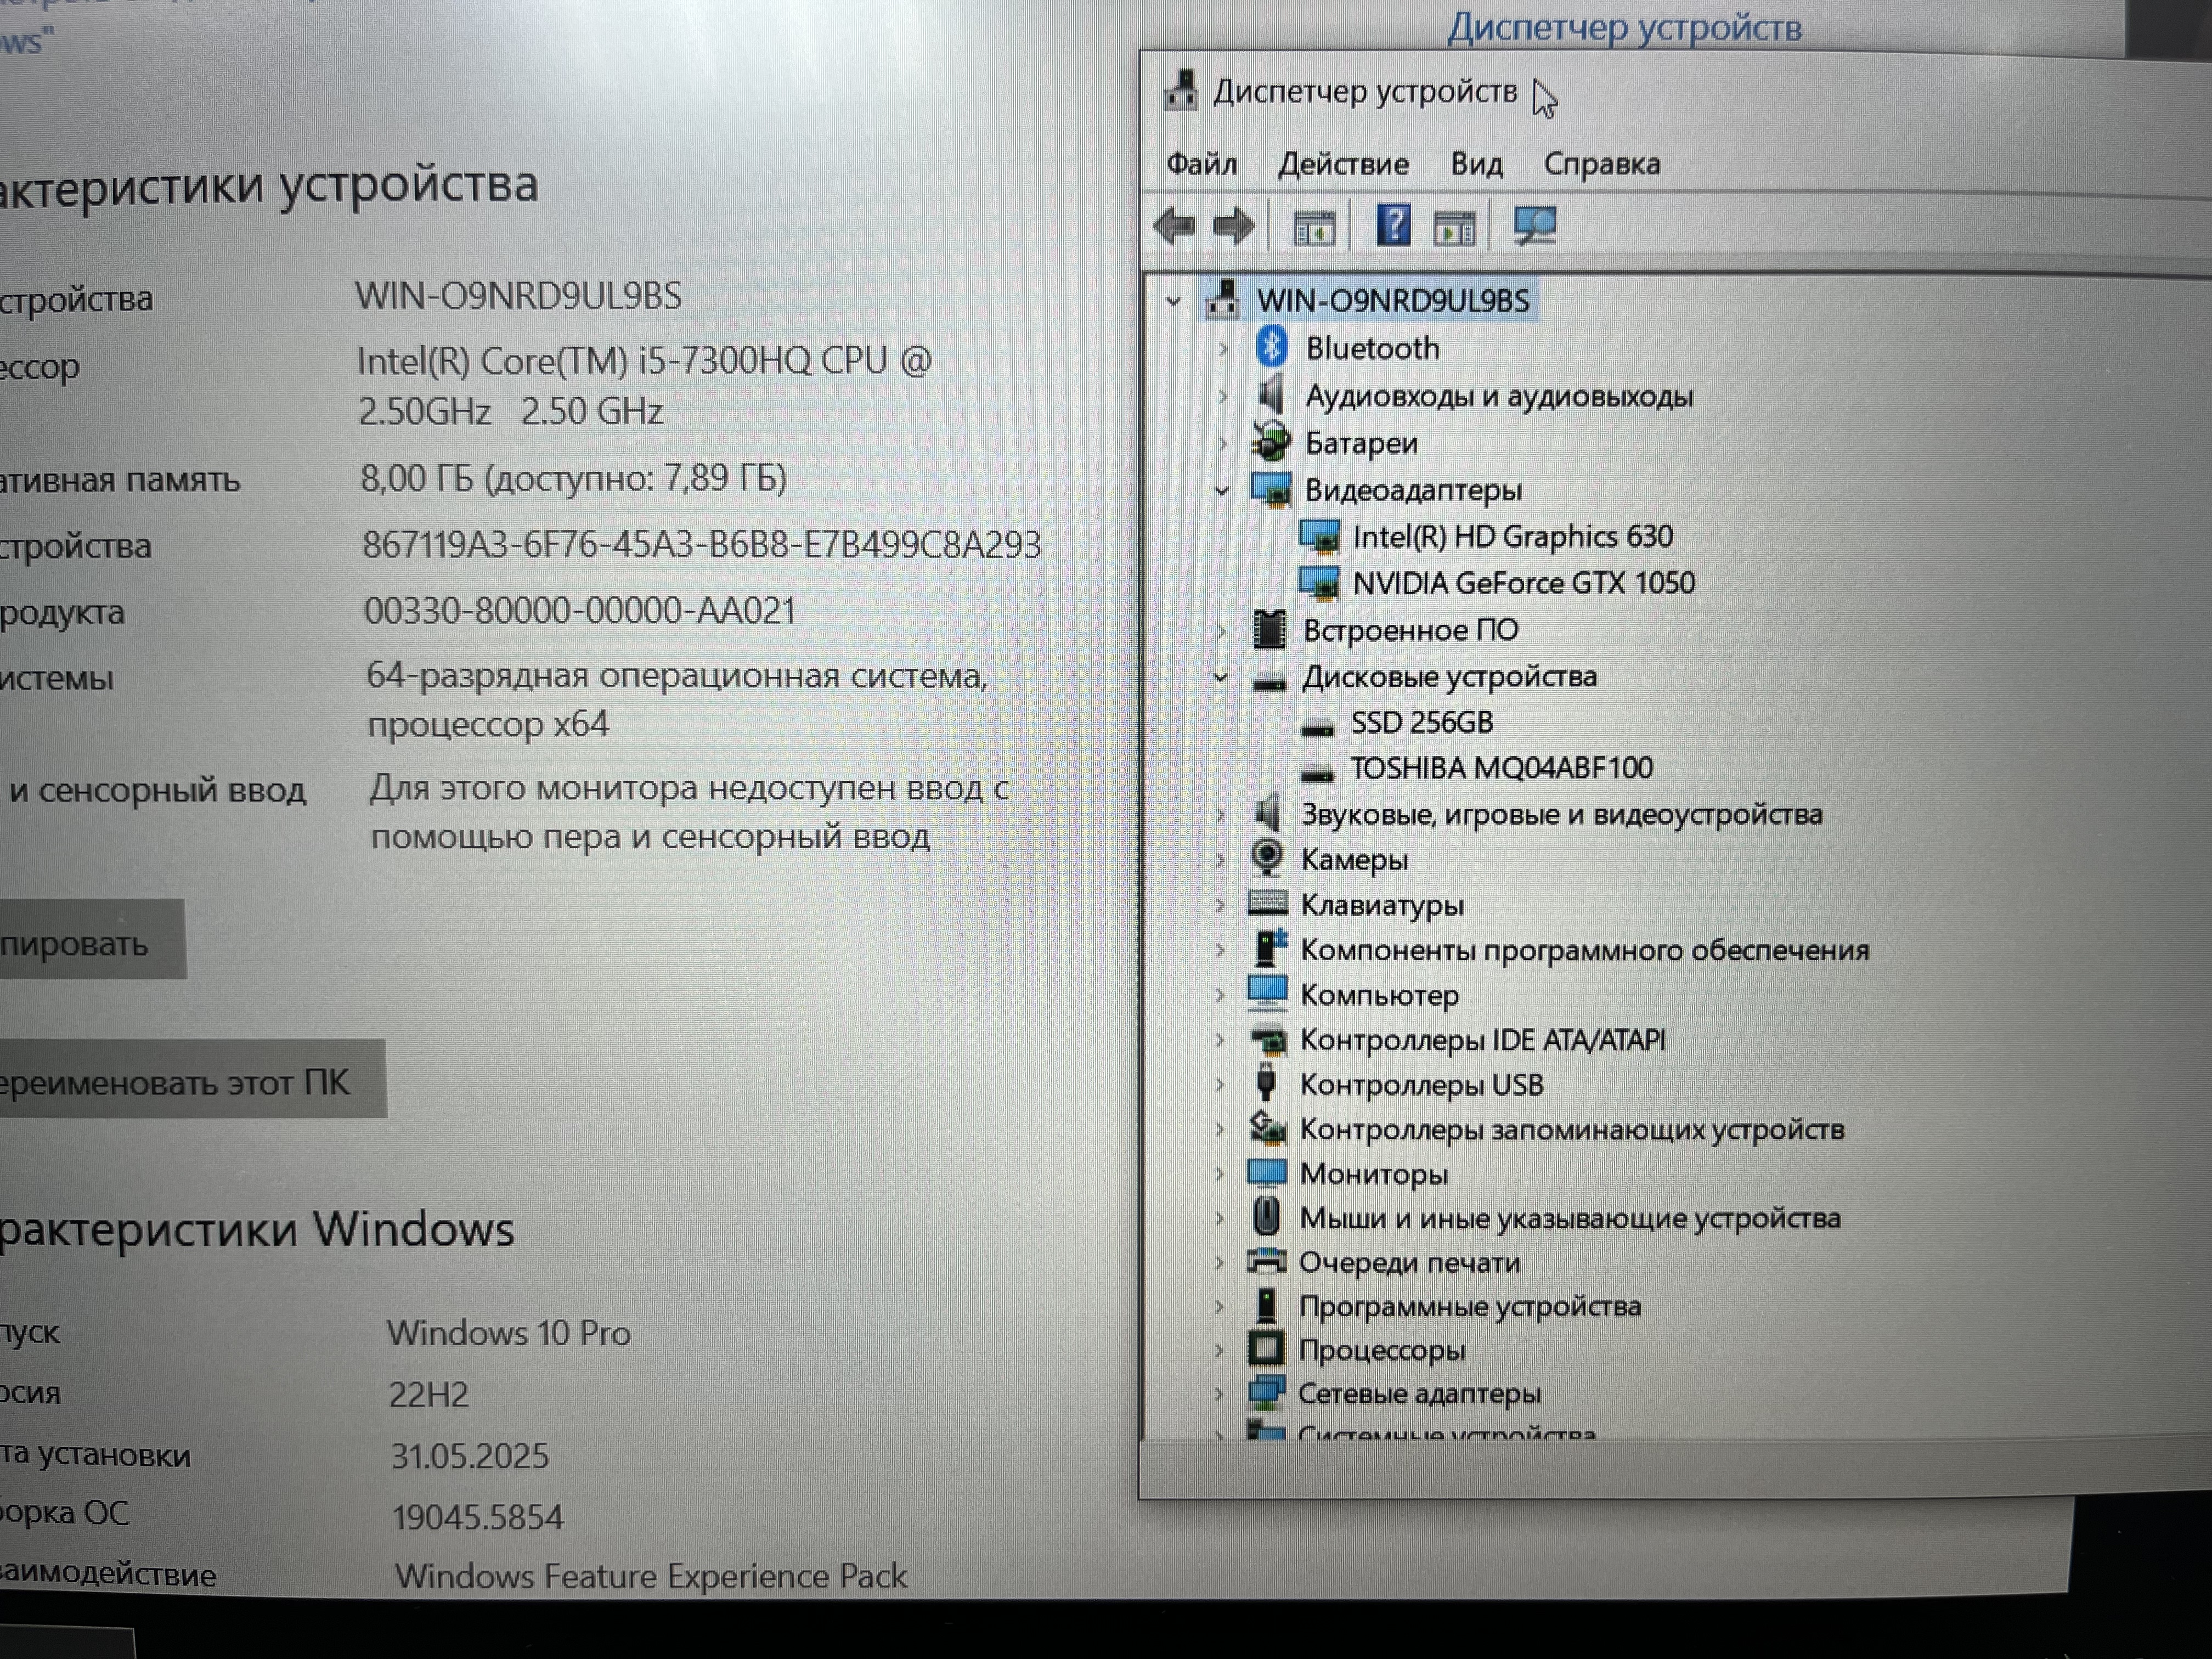The height and width of the screenshot is (1659, 2212).
Task: Select the TOSHIBA MQ04ABF100 drive
Action: (1501, 768)
